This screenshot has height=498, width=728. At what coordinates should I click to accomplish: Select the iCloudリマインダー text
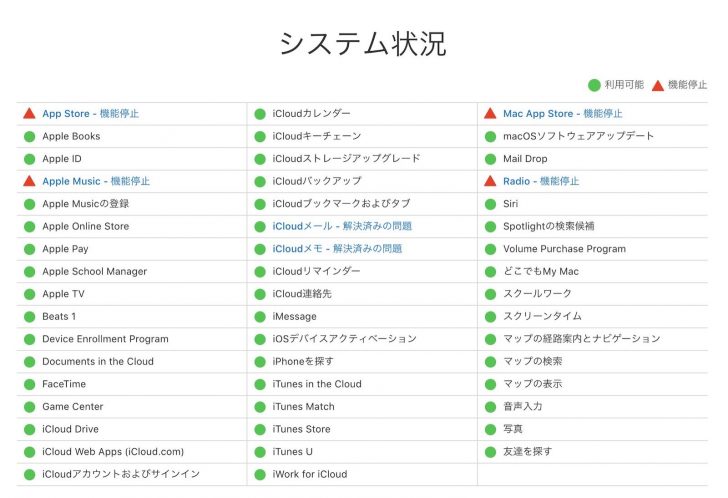(316, 272)
